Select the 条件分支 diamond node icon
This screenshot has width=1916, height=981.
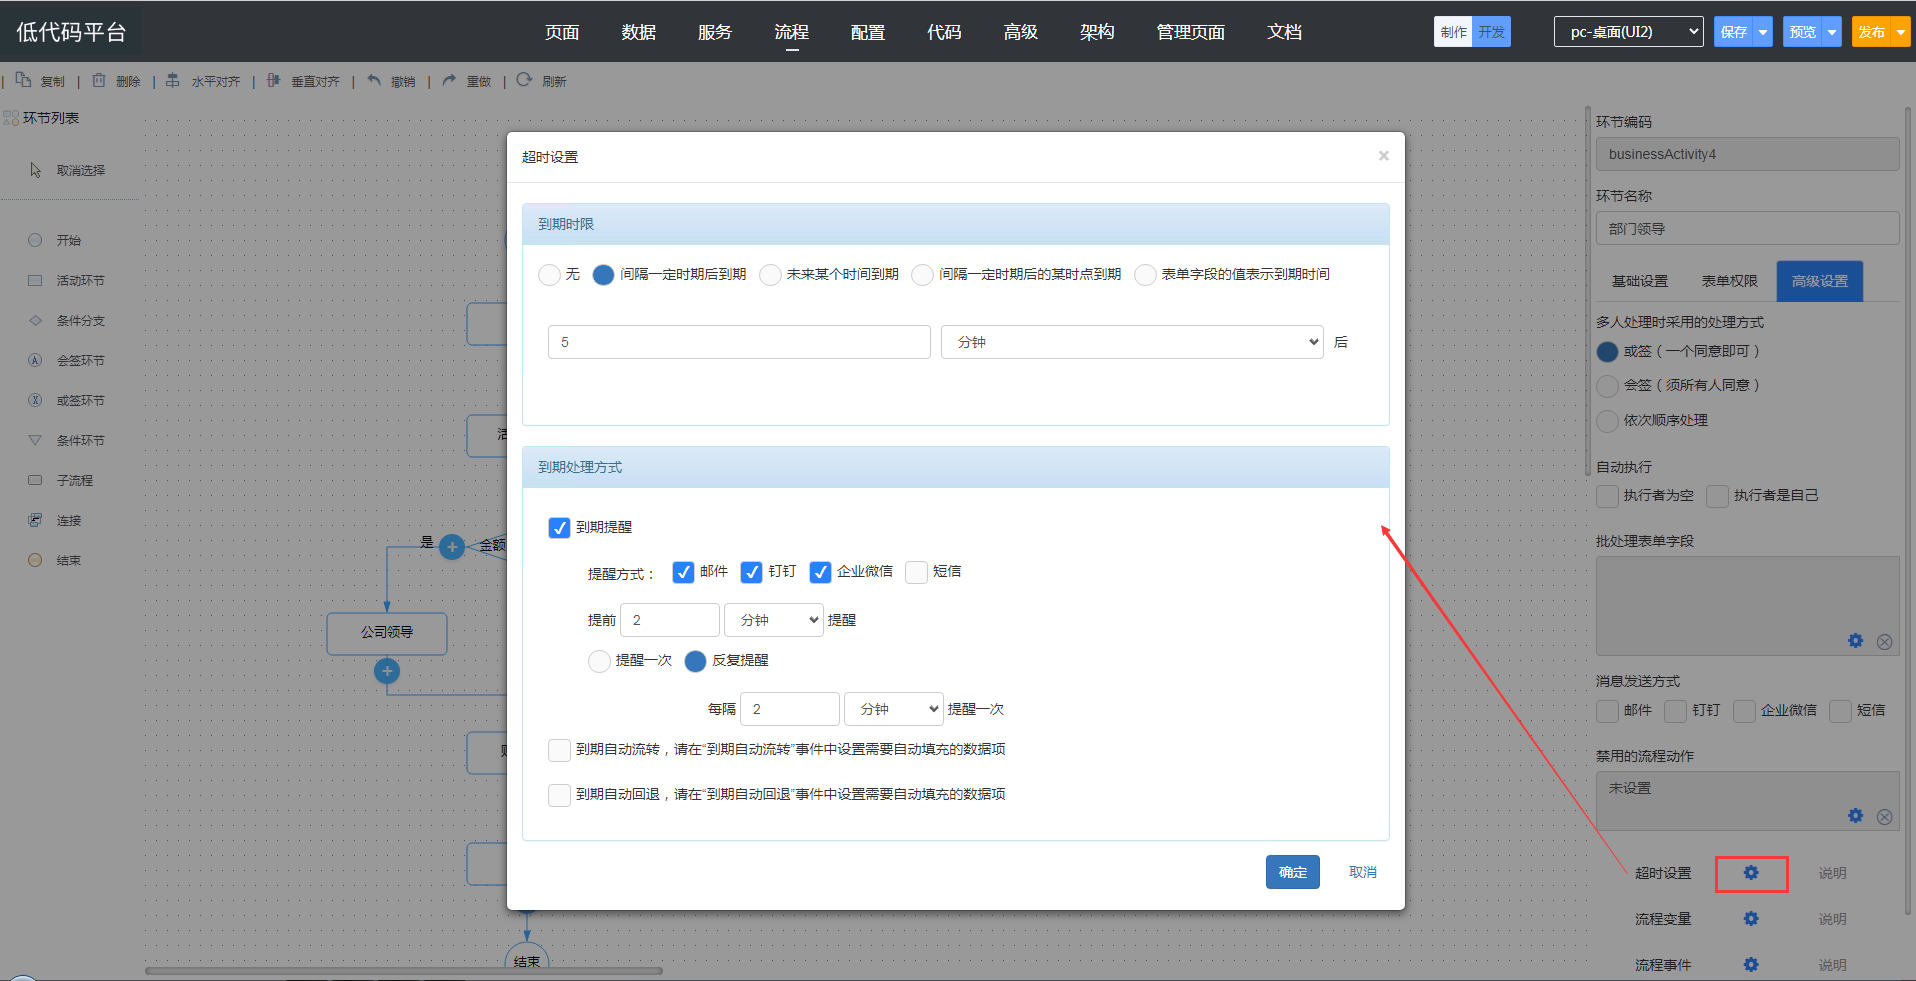pyautogui.click(x=35, y=321)
